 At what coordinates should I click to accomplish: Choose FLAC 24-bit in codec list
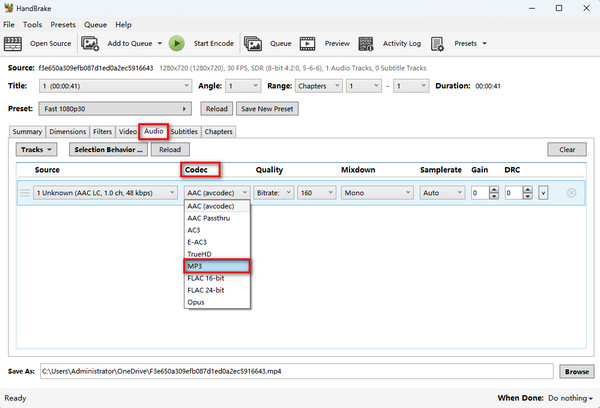click(x=217, y=290)
